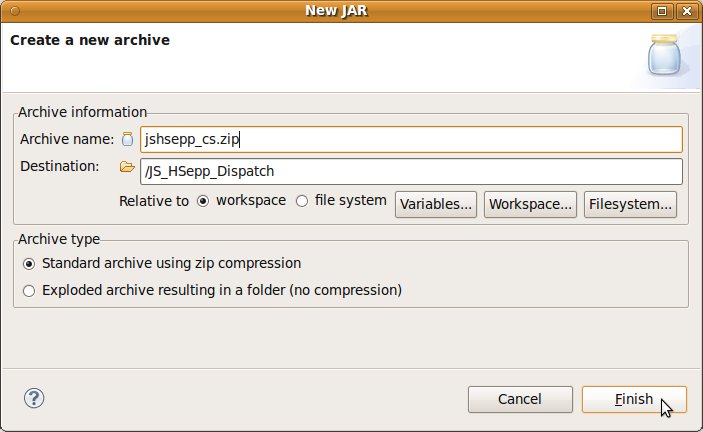Click the Create a new archive heading
This screenshot has width=703, height=432.
click(x=90, y=41)
